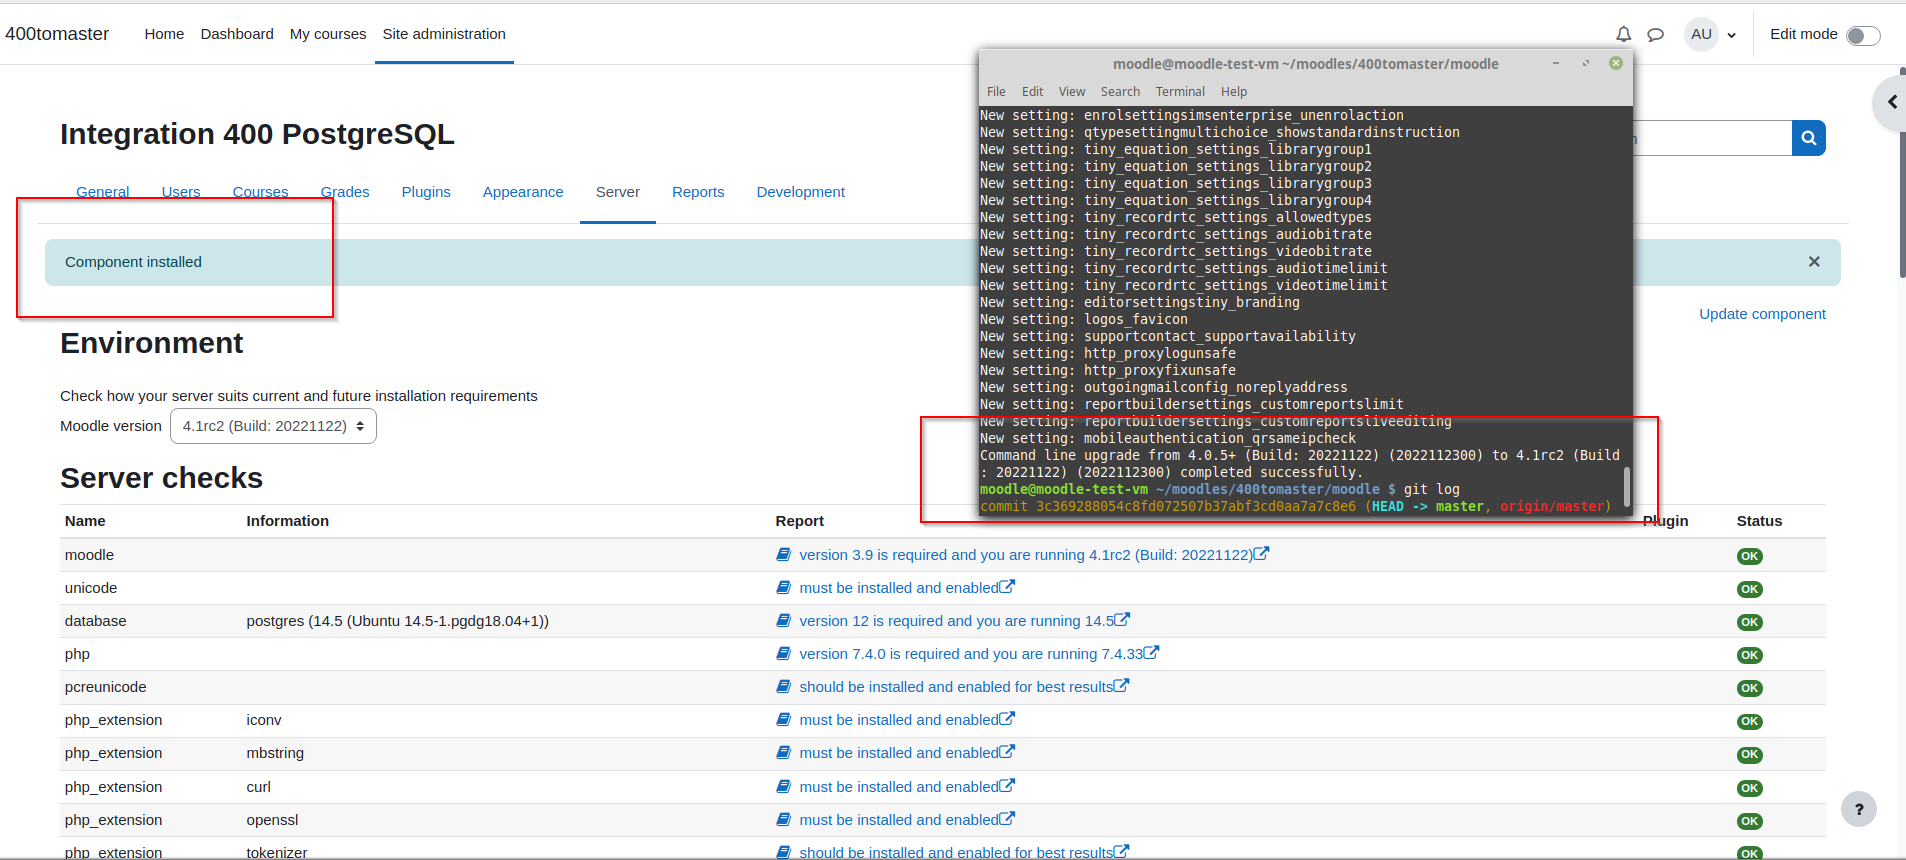Screen dimensions: 1906x860
Task: Open must be installed link in openssl row
Action: pyautogui.click(x=899, y=820)
